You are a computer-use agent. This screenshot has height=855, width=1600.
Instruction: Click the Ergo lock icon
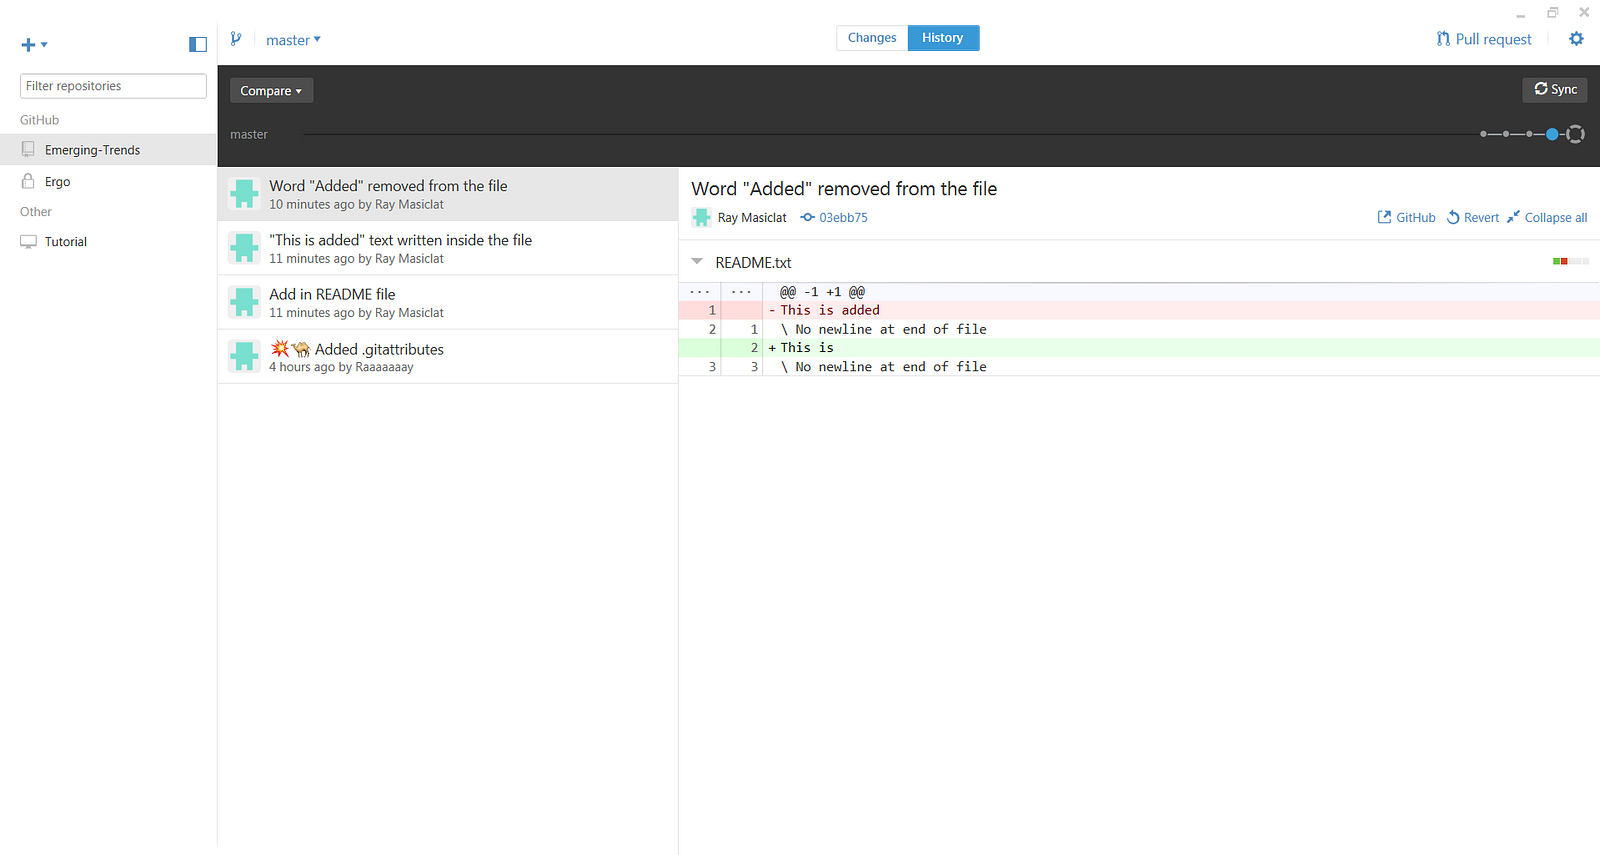pyautogui.click(x=28, y=181)
